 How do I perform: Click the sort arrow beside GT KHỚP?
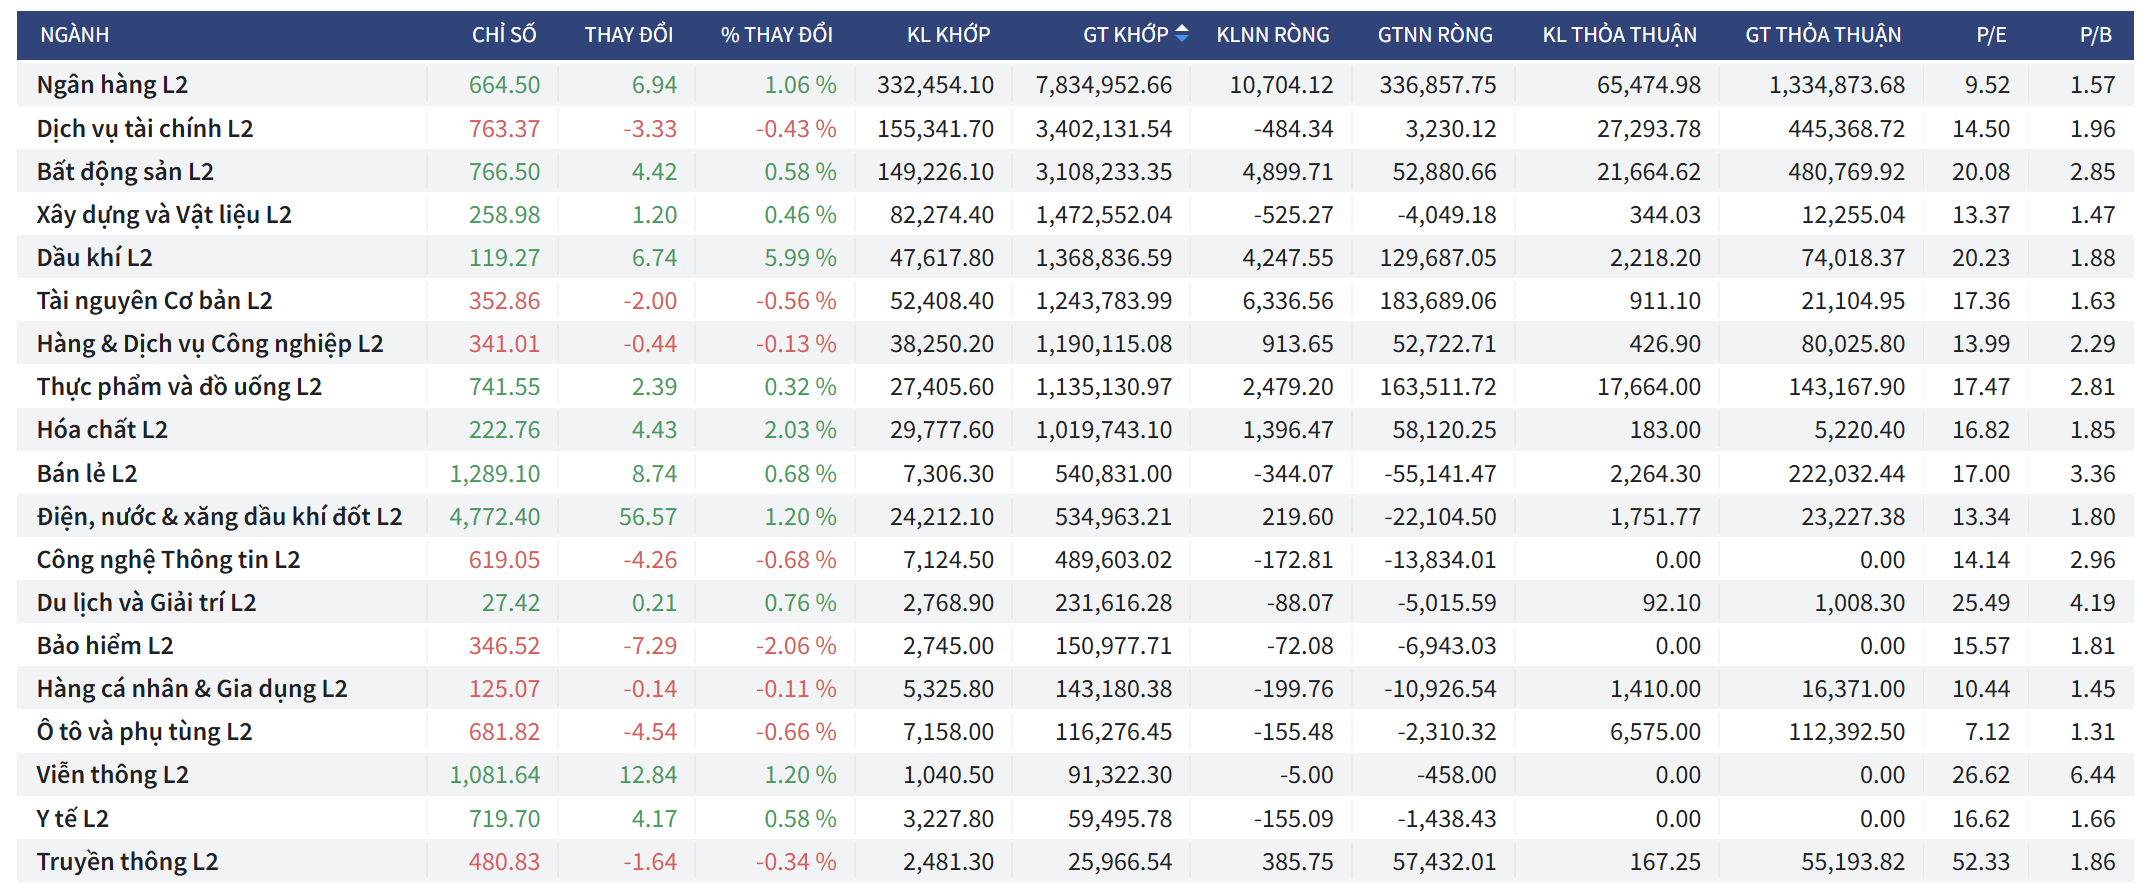pyautogui.click(x=1182, y=34)
